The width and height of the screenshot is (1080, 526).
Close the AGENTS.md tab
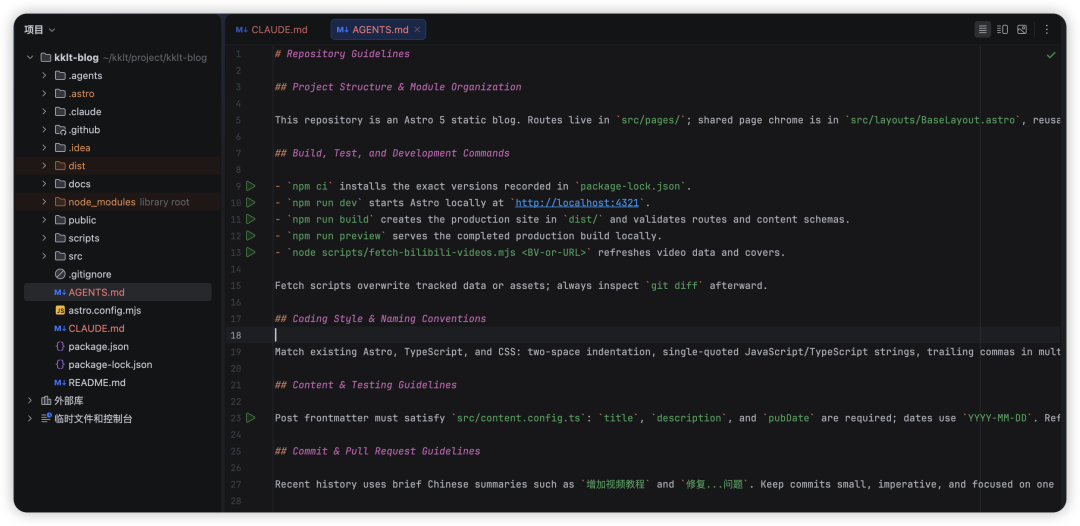tap(417, 30)
